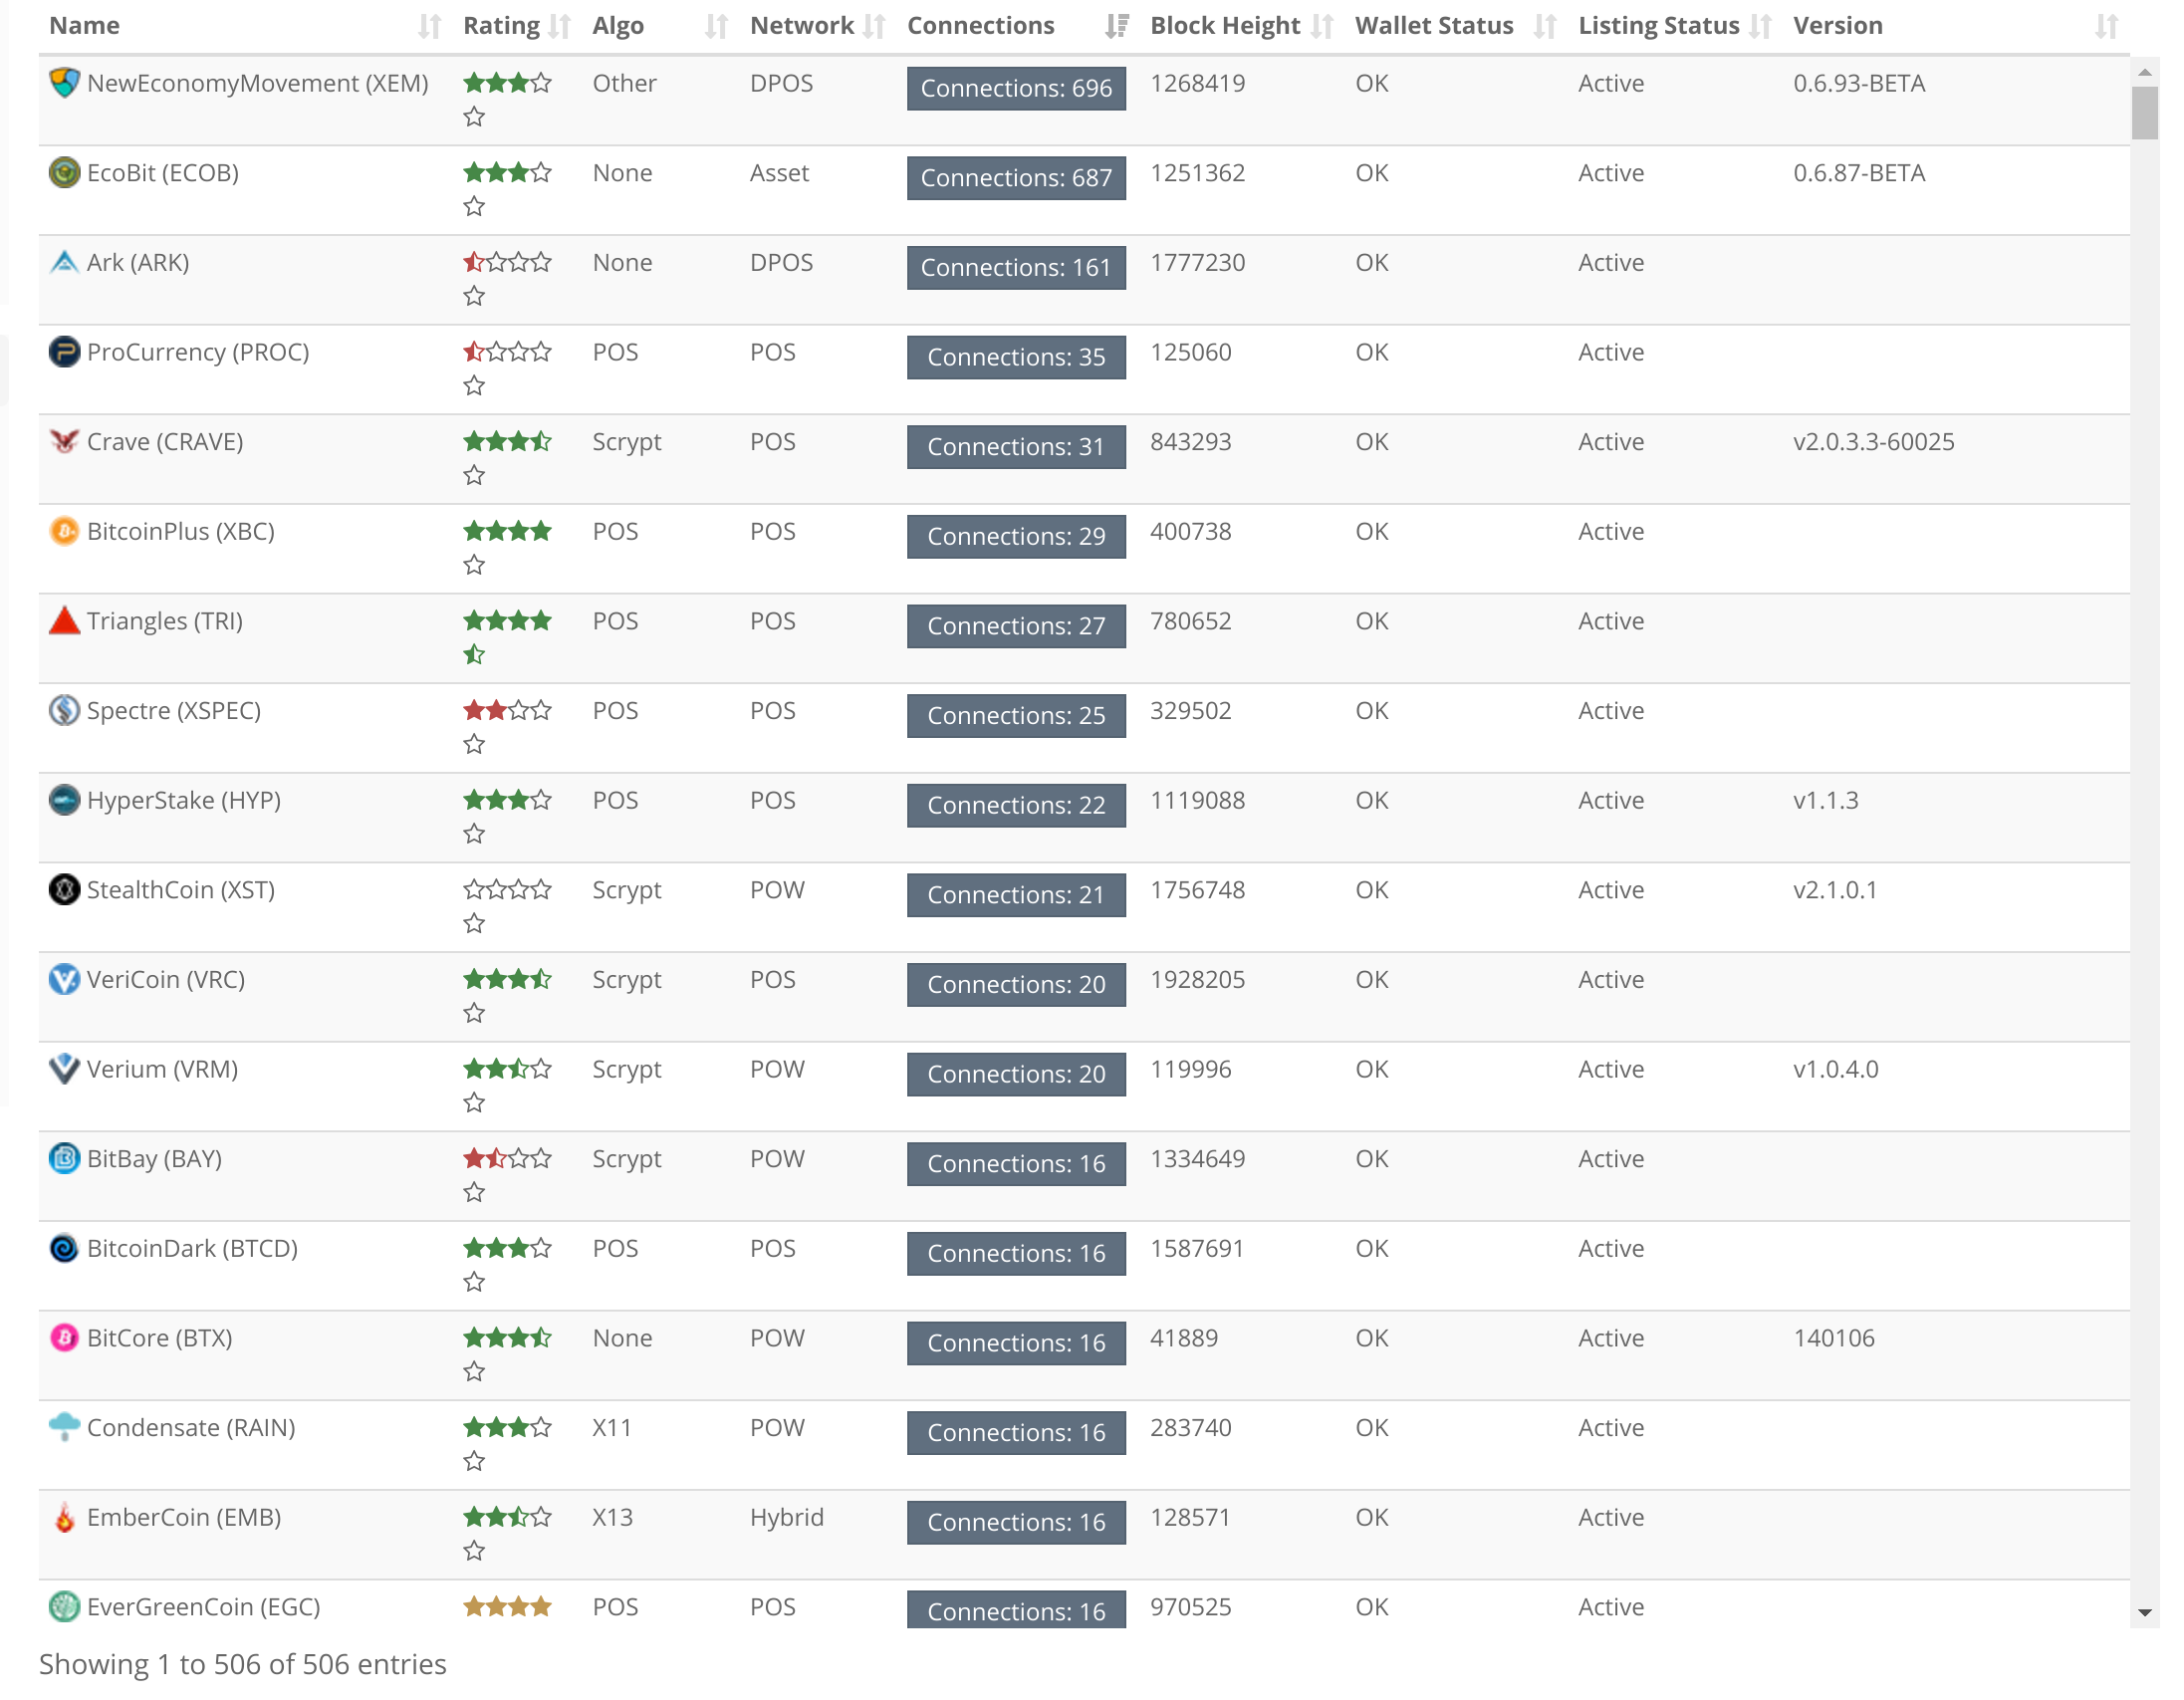Select the X11 algo cell for Condensate
This screenshot has width=2184, height=1700.
pos(612,1428)
